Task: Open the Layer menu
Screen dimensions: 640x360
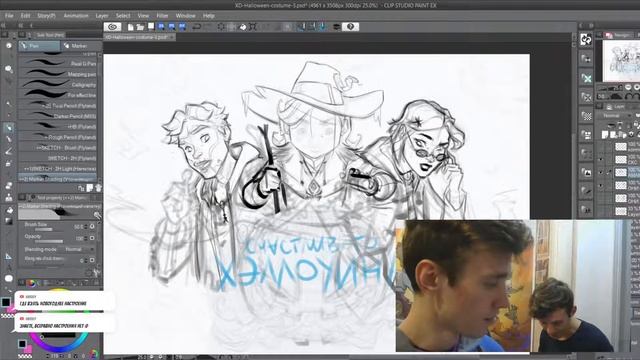Action: (102, 16)
